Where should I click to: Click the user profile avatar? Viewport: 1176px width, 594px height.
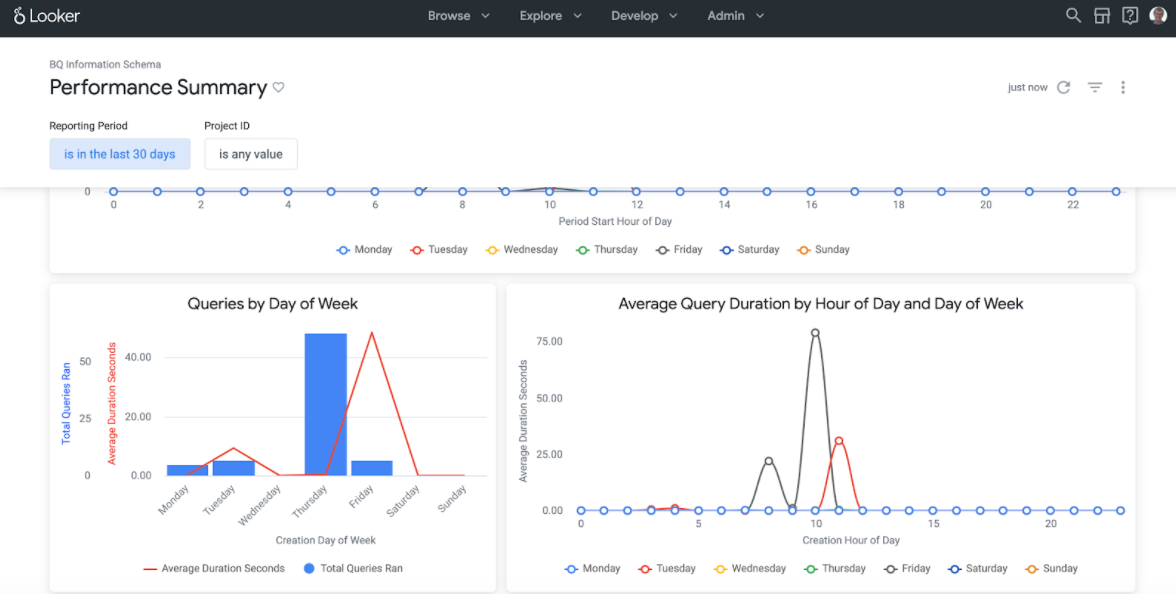(x=1157, y=16)
